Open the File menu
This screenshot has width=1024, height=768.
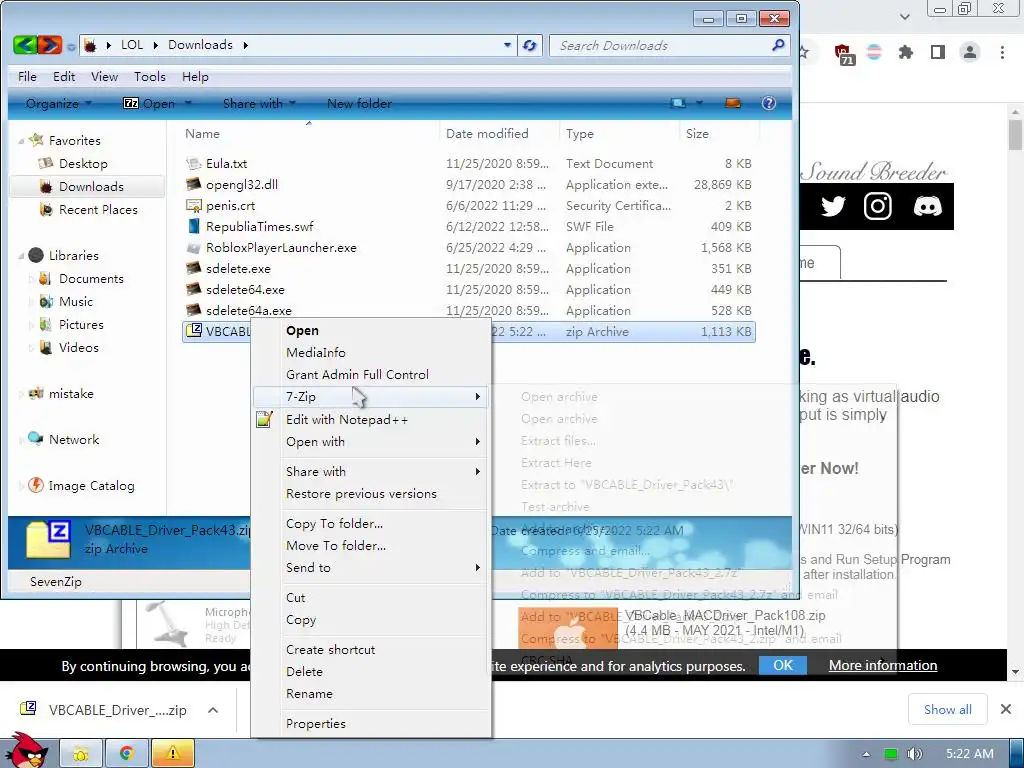pos(27,76)
